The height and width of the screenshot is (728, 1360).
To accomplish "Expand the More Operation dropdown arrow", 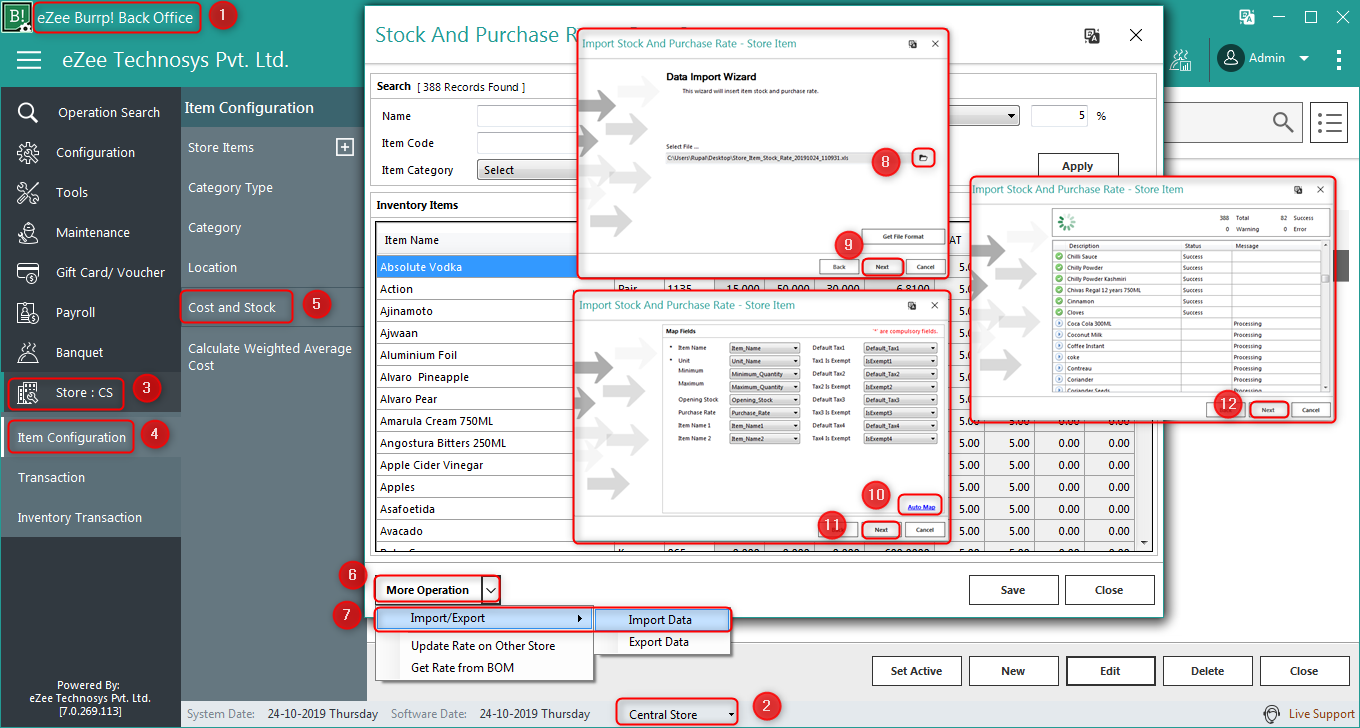I will coord(491,590).
